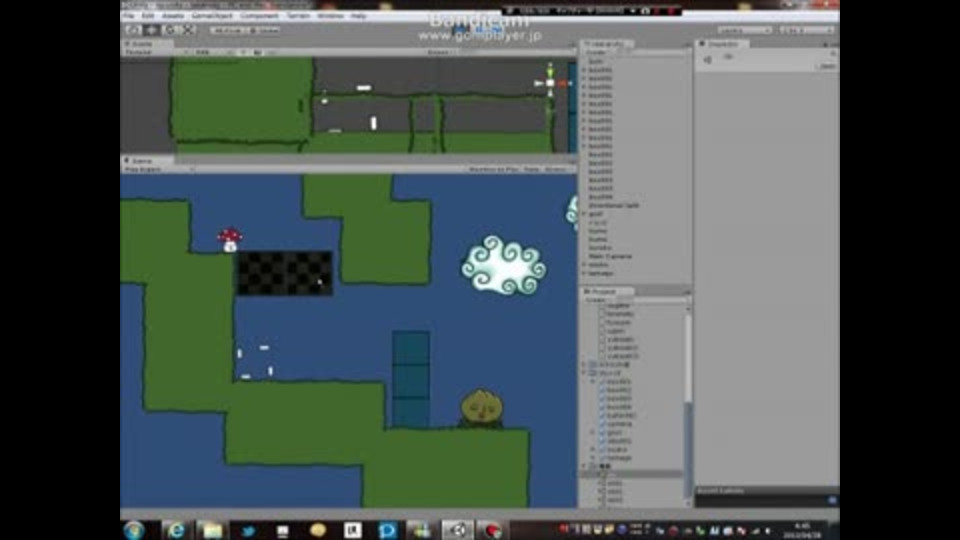Toggle Maximize on Play in Game view
Viewport: 960px width, 540px height.
[493, 170]
